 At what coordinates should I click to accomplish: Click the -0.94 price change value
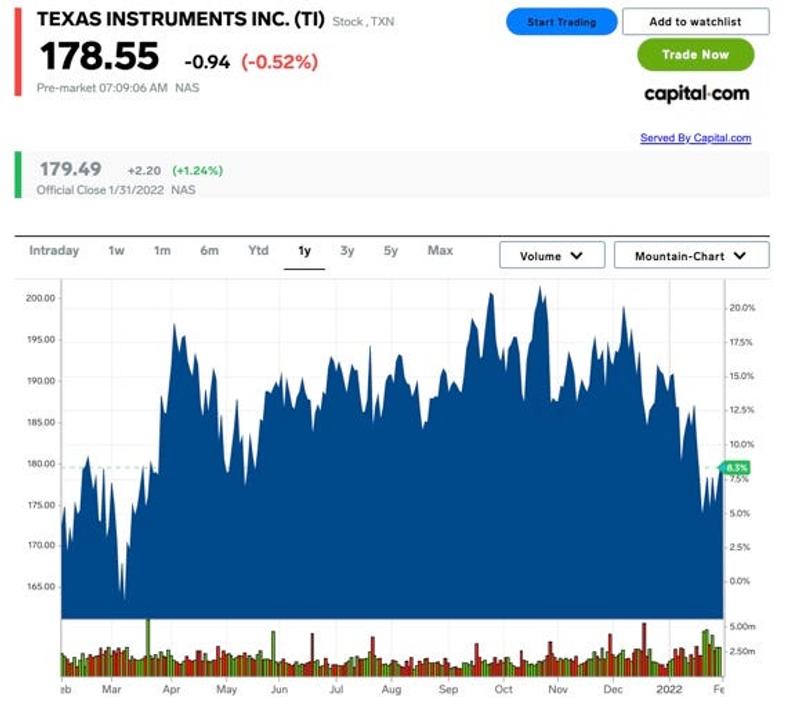click(x=207, y=62)
